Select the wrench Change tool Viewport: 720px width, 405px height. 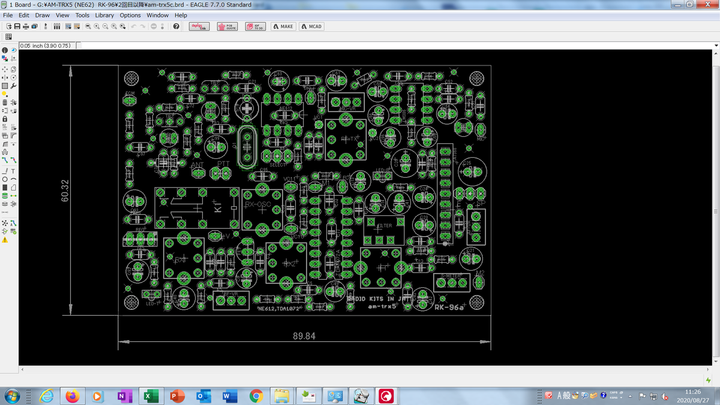(13, 86)
